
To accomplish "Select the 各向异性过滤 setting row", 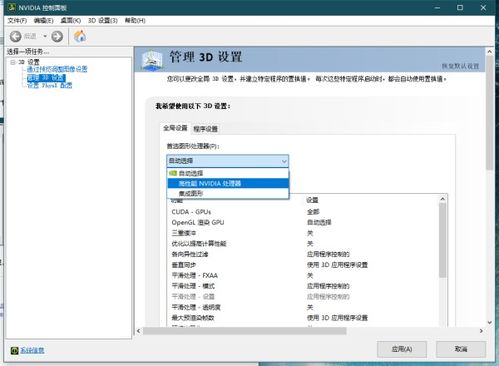I will (x=303, y=254).
